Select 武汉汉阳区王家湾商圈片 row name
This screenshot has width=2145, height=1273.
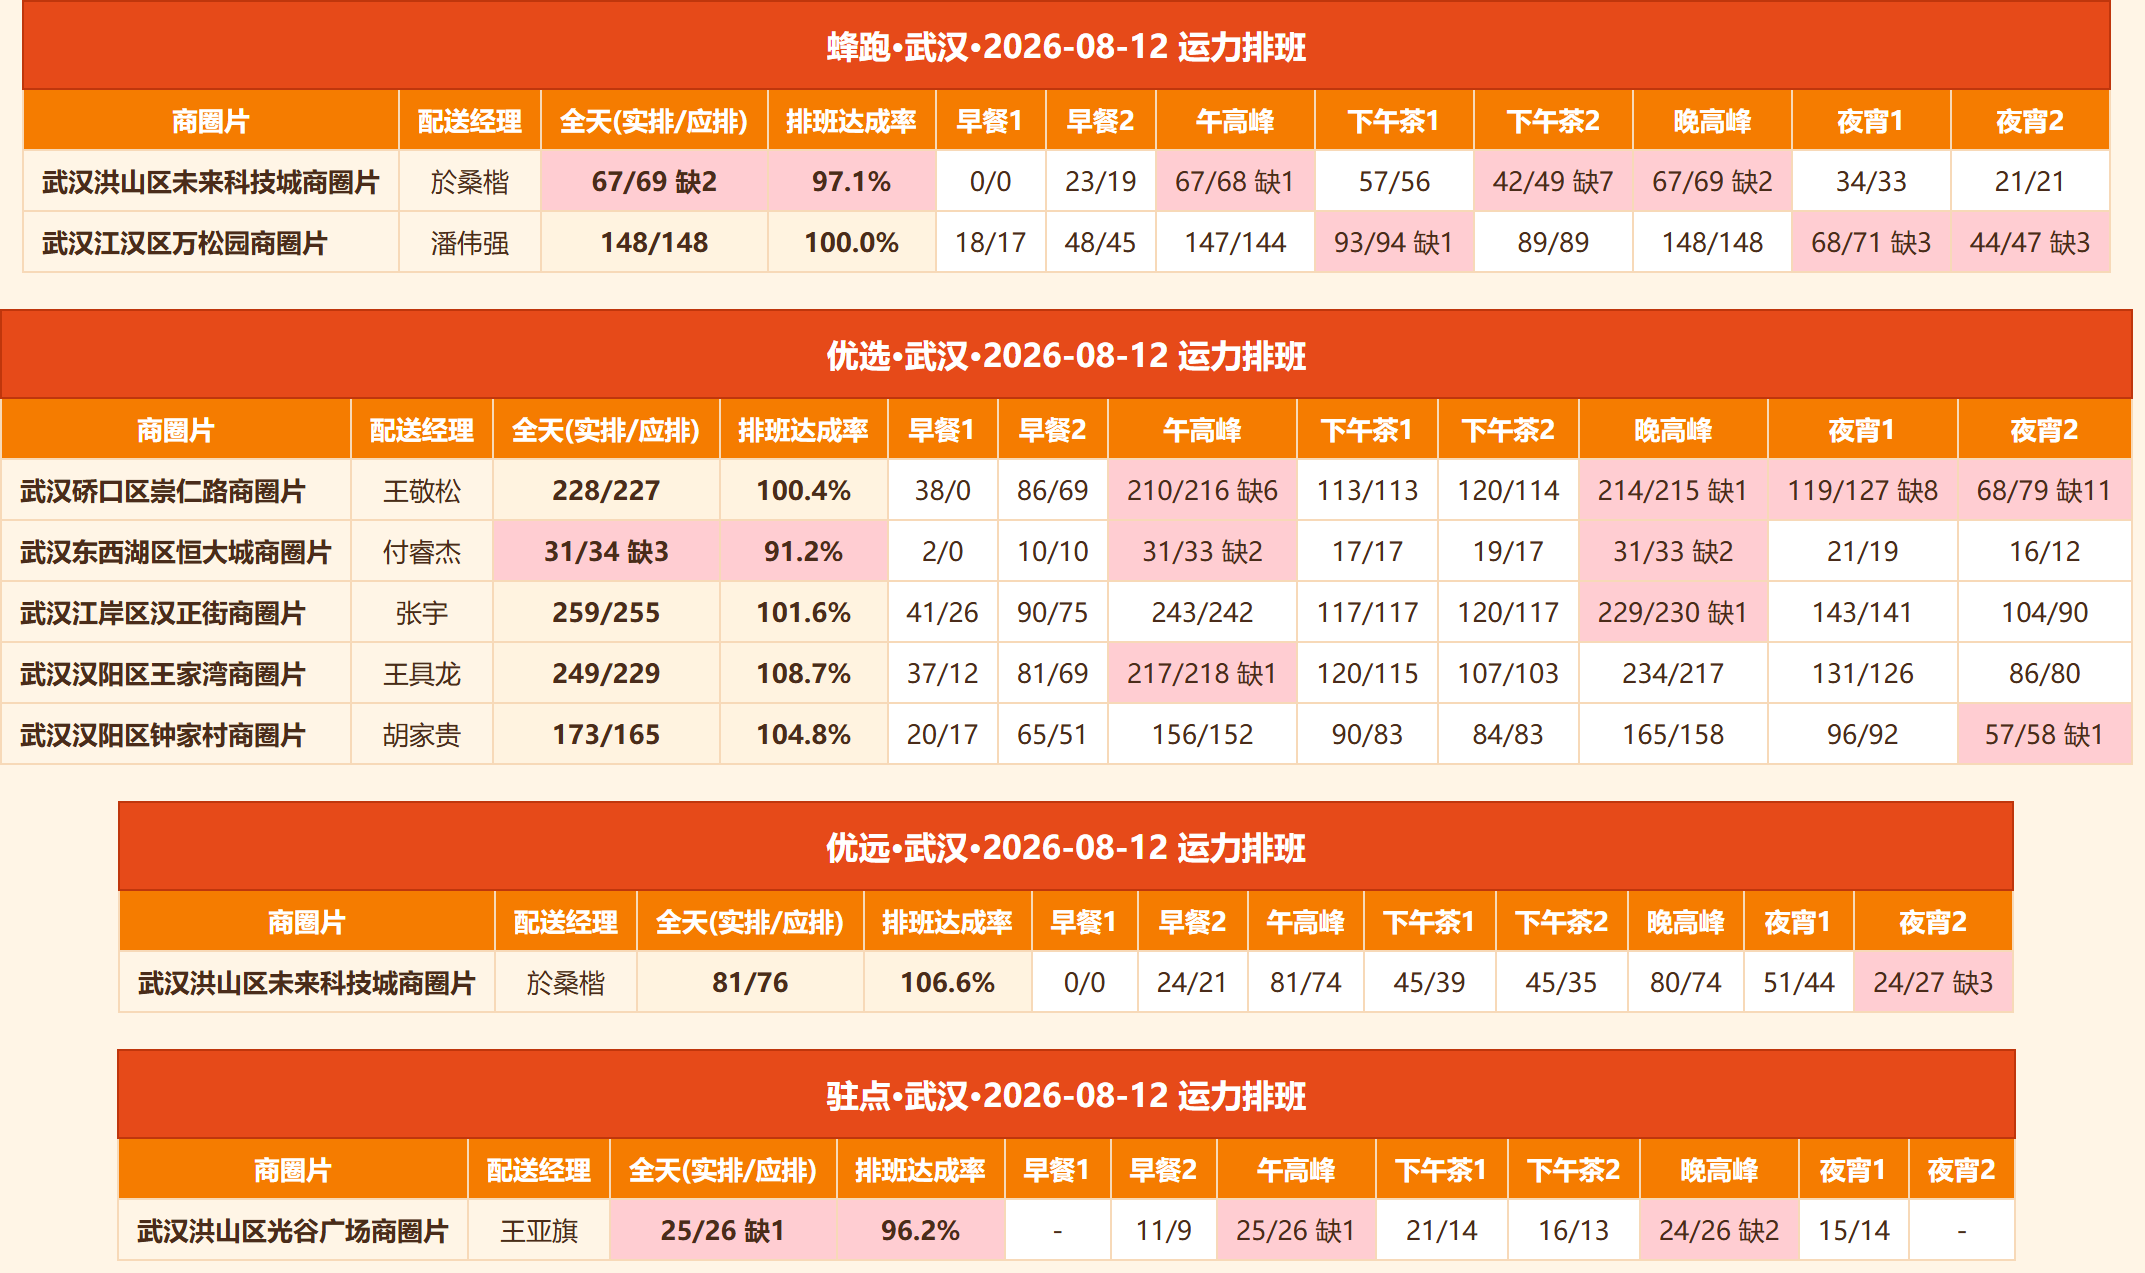point(163,674)
